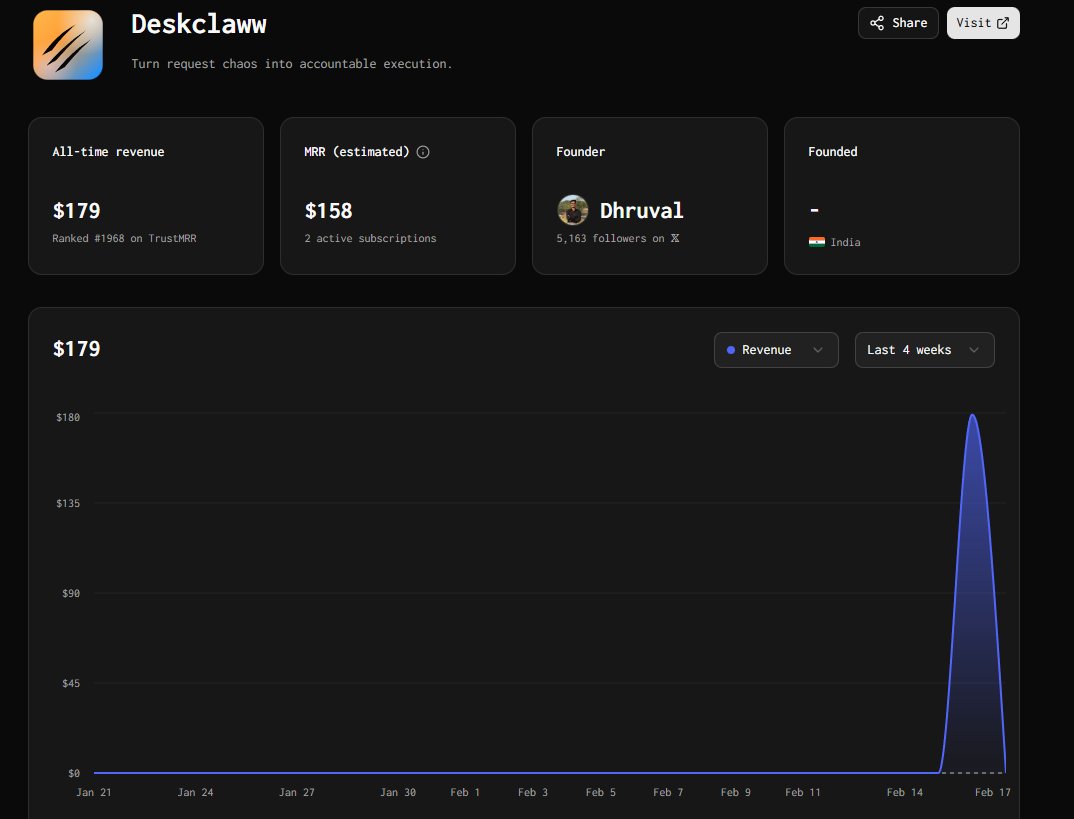Click the Deskclaww claw-mark logo
The image size is (1074, 819).
(x=68, y=45)
